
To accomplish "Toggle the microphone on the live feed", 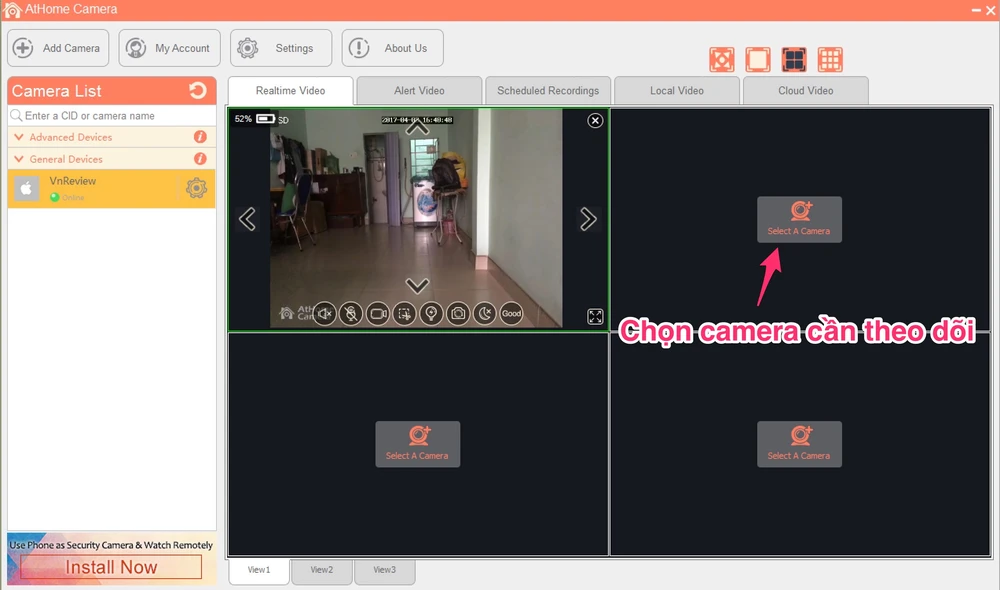I will tap(351, 314).
